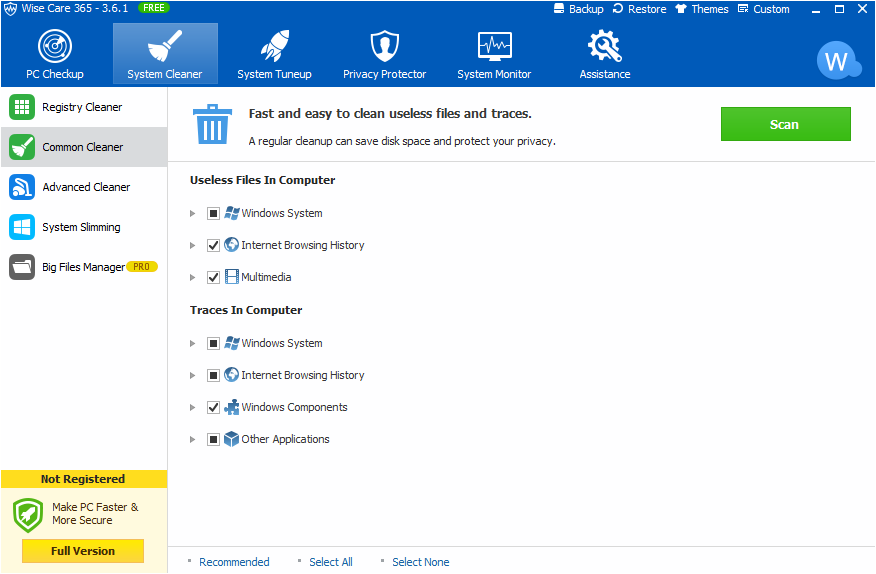The image size is (876, 574).
Task: Click the Full Version button
Action: 83,551
